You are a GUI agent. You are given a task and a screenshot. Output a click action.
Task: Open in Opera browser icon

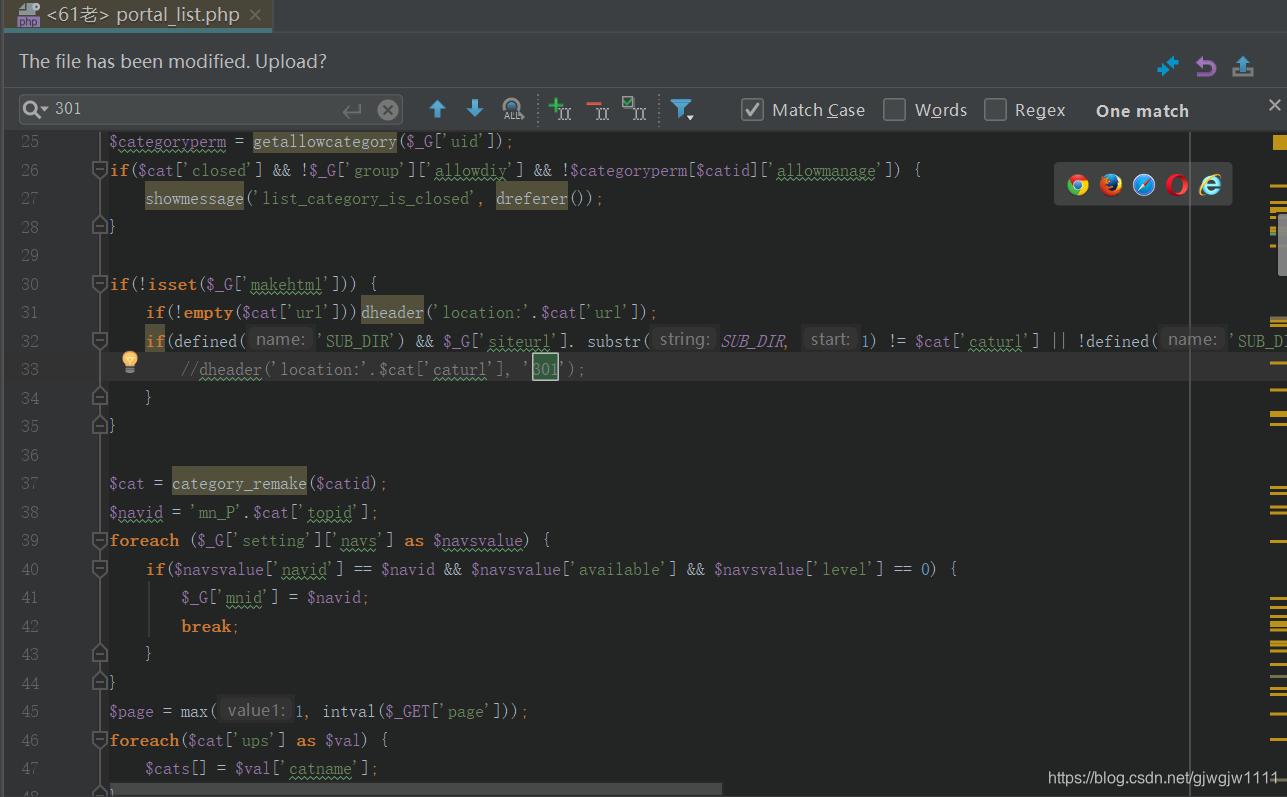coord(1177,184)
